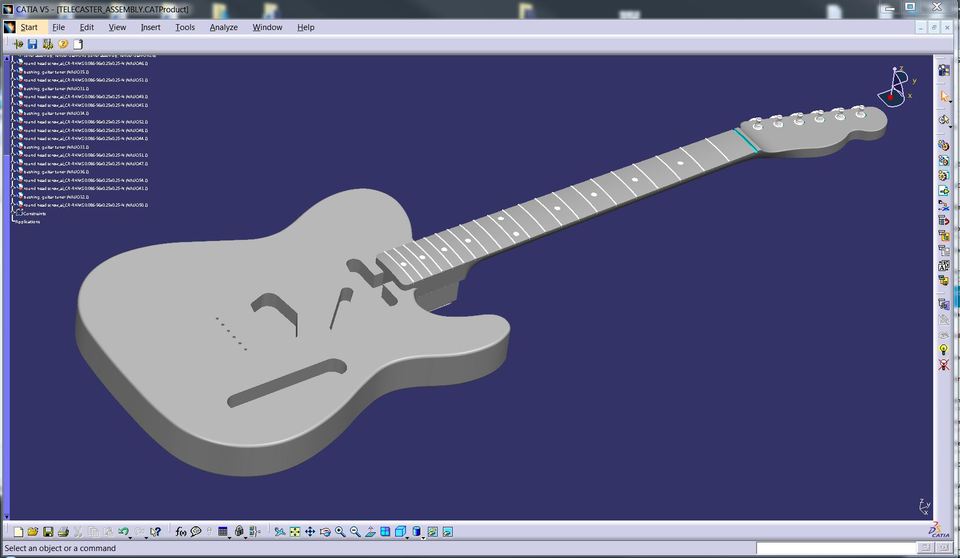Open the Tools menu

pos(185,27)
